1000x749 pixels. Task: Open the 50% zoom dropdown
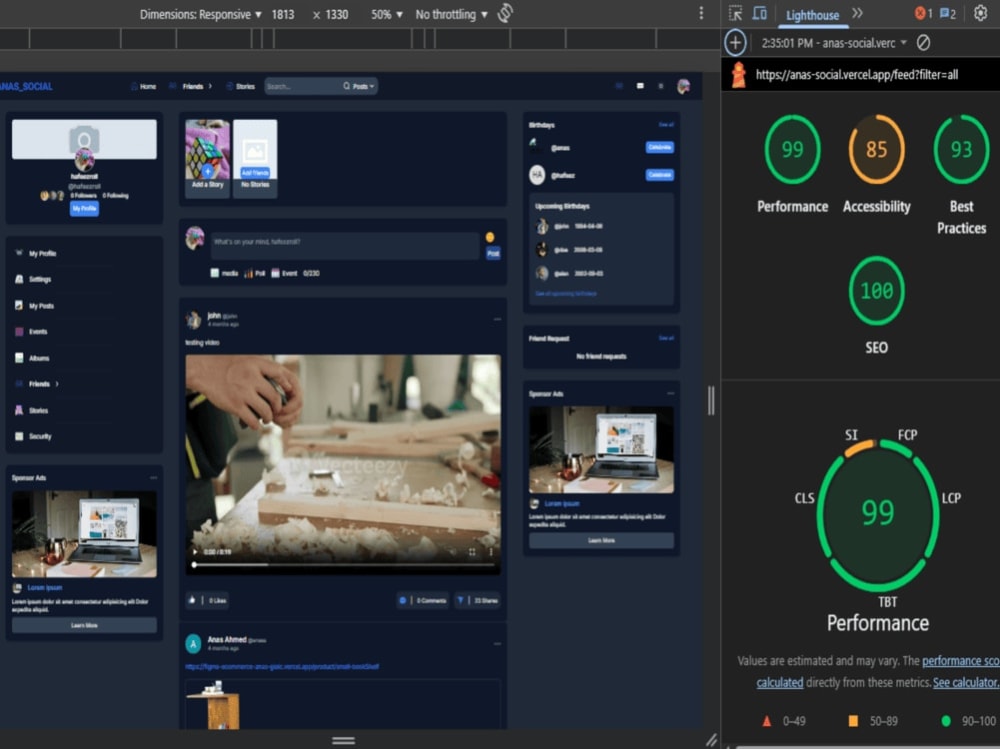click(386, 14)
